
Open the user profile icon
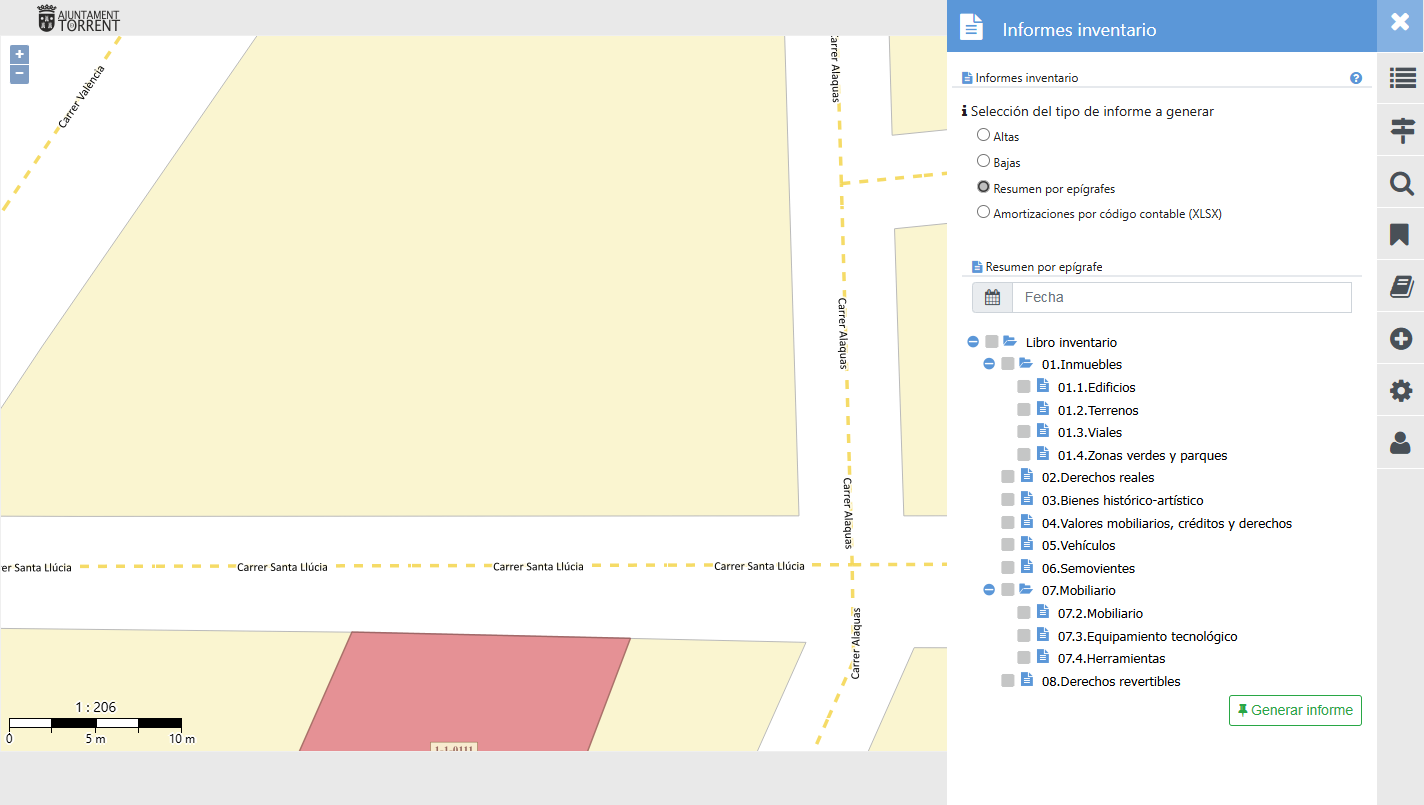click(1401, 443)
